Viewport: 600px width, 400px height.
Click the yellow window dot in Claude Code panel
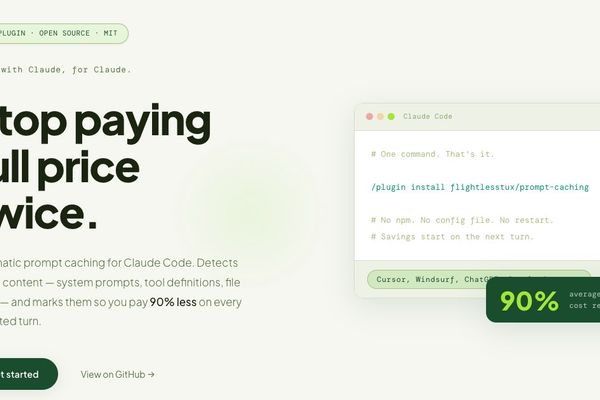[380, 116]
